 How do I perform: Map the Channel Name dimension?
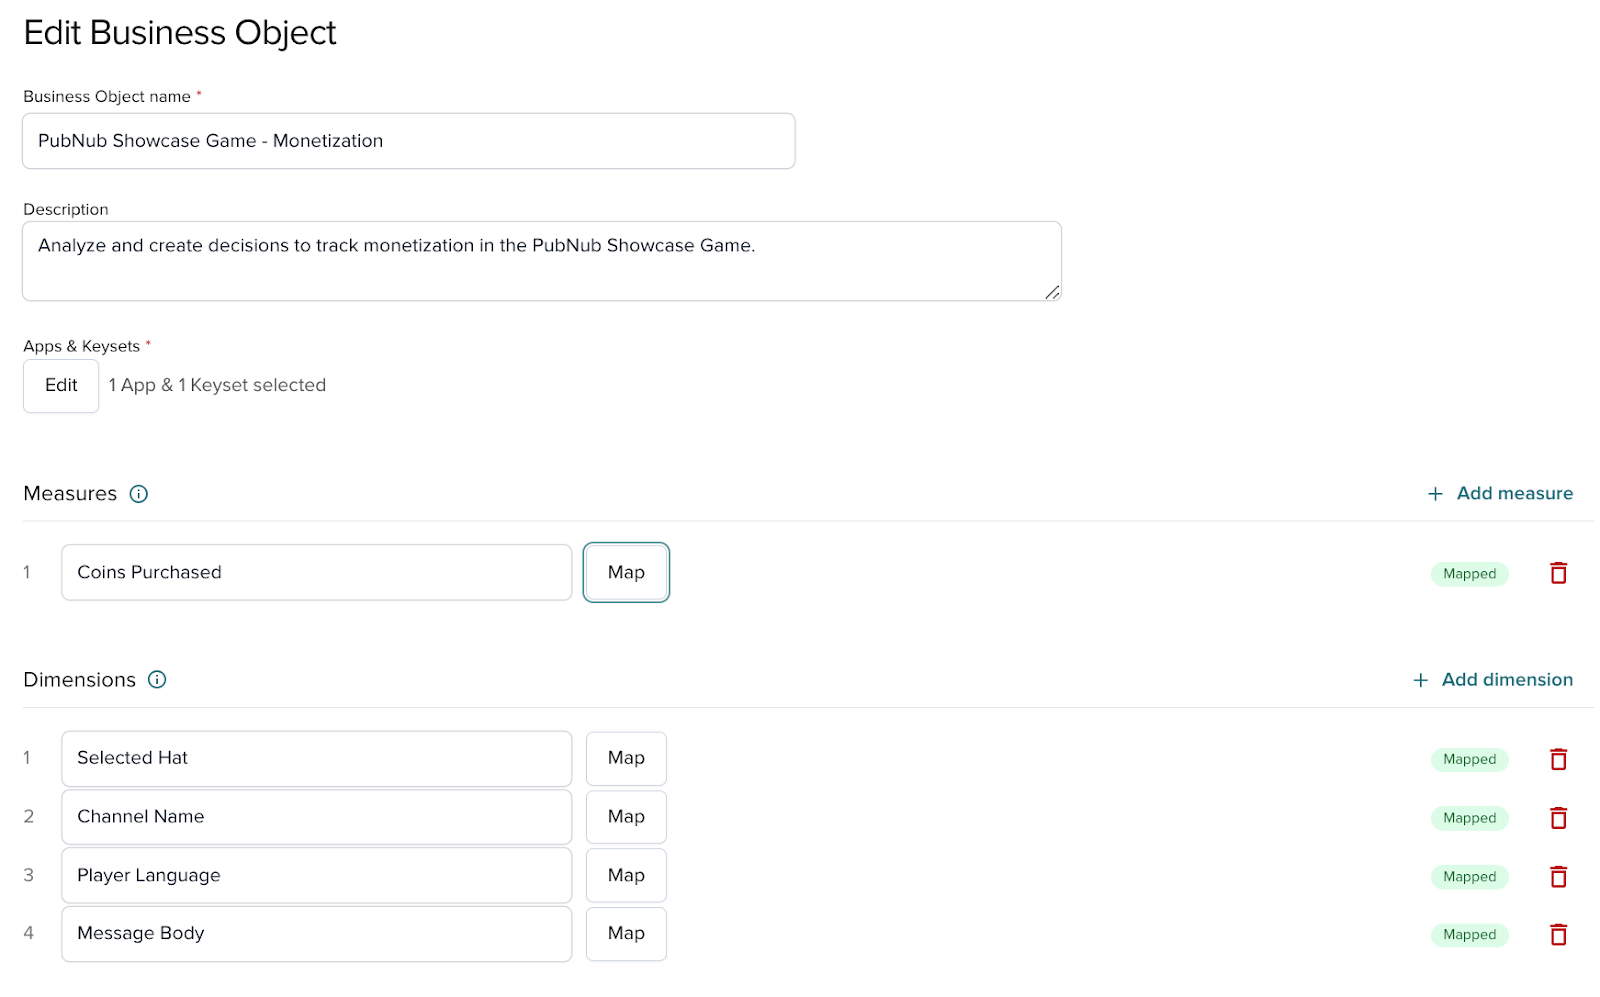click(x=626, y=817)
